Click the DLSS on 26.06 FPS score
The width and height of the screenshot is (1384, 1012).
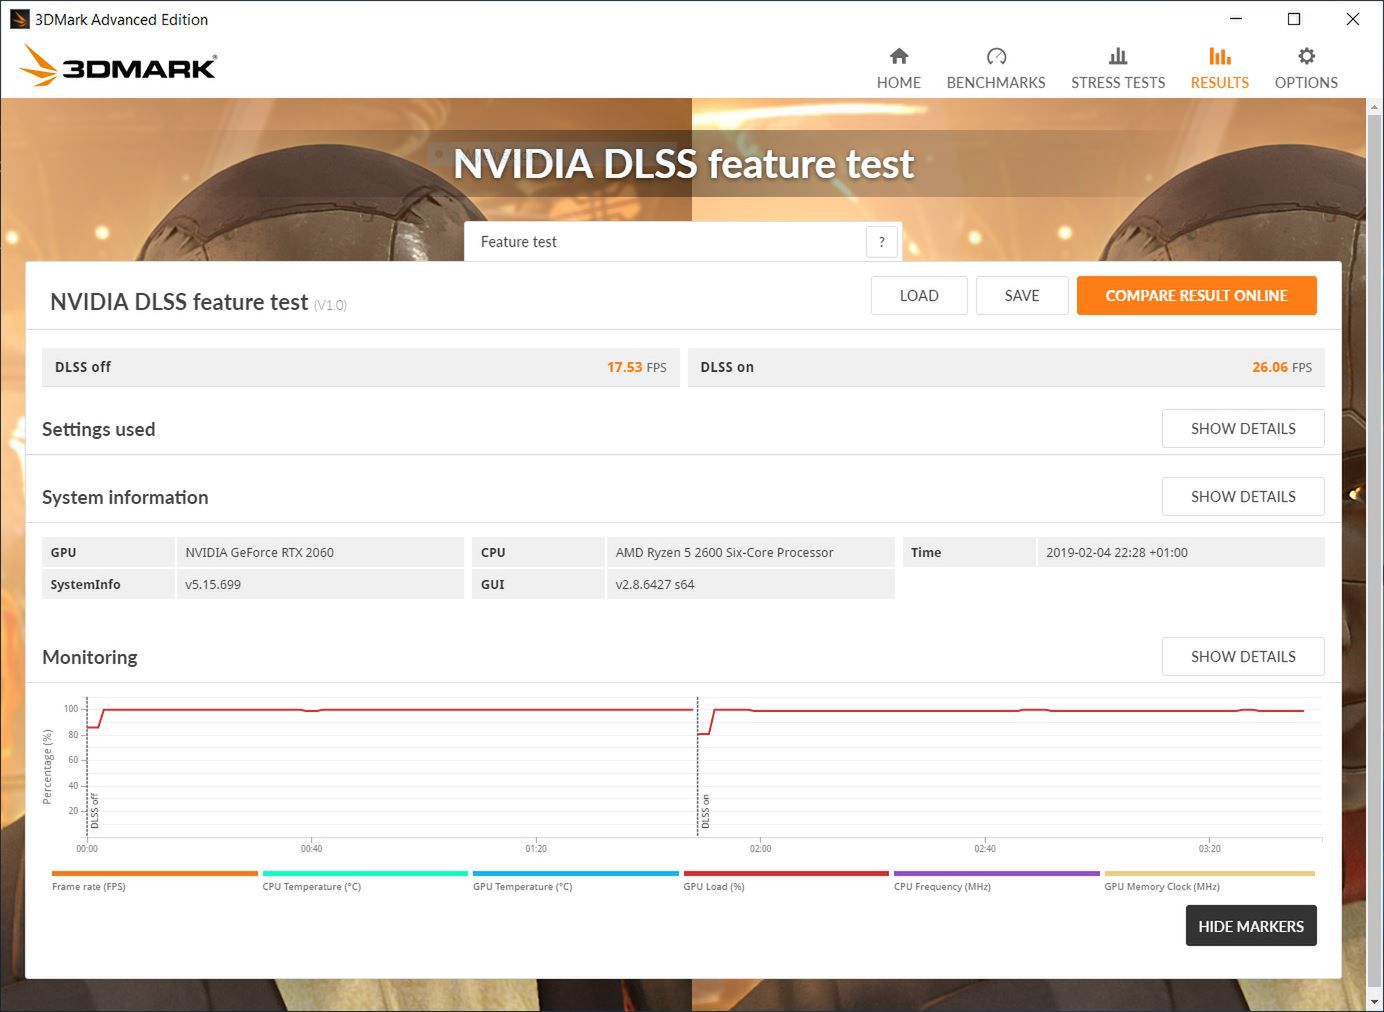click(x=1006, y=367)
